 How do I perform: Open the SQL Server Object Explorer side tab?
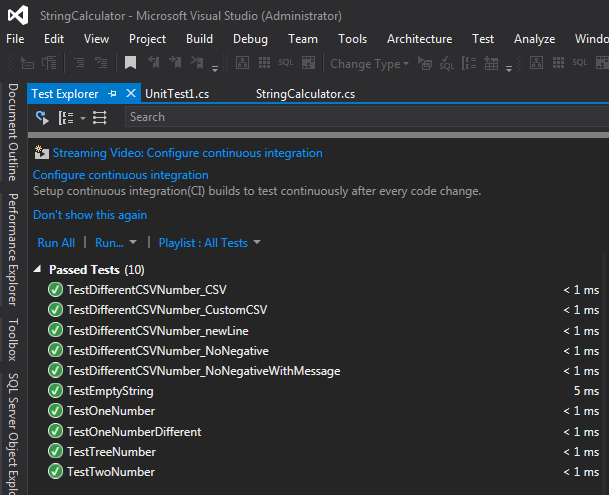(x=13, y=434)
